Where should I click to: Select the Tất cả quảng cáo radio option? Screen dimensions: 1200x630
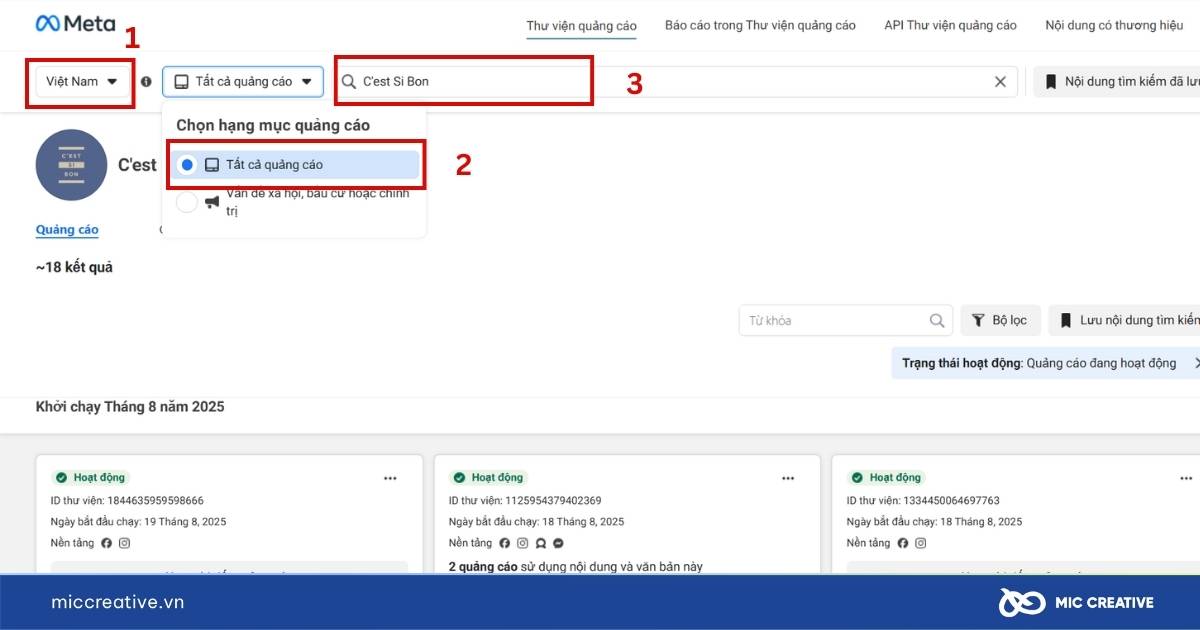tap(187, 165)
